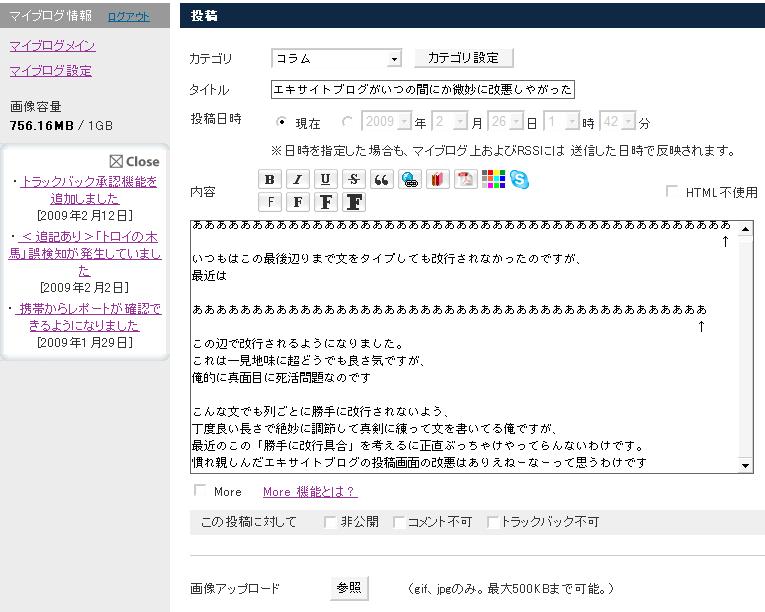Open the トロイの木馬 誤検知 news link
Image resolution: width=765 pixels, height=612 pixels.
pos(85,253)
